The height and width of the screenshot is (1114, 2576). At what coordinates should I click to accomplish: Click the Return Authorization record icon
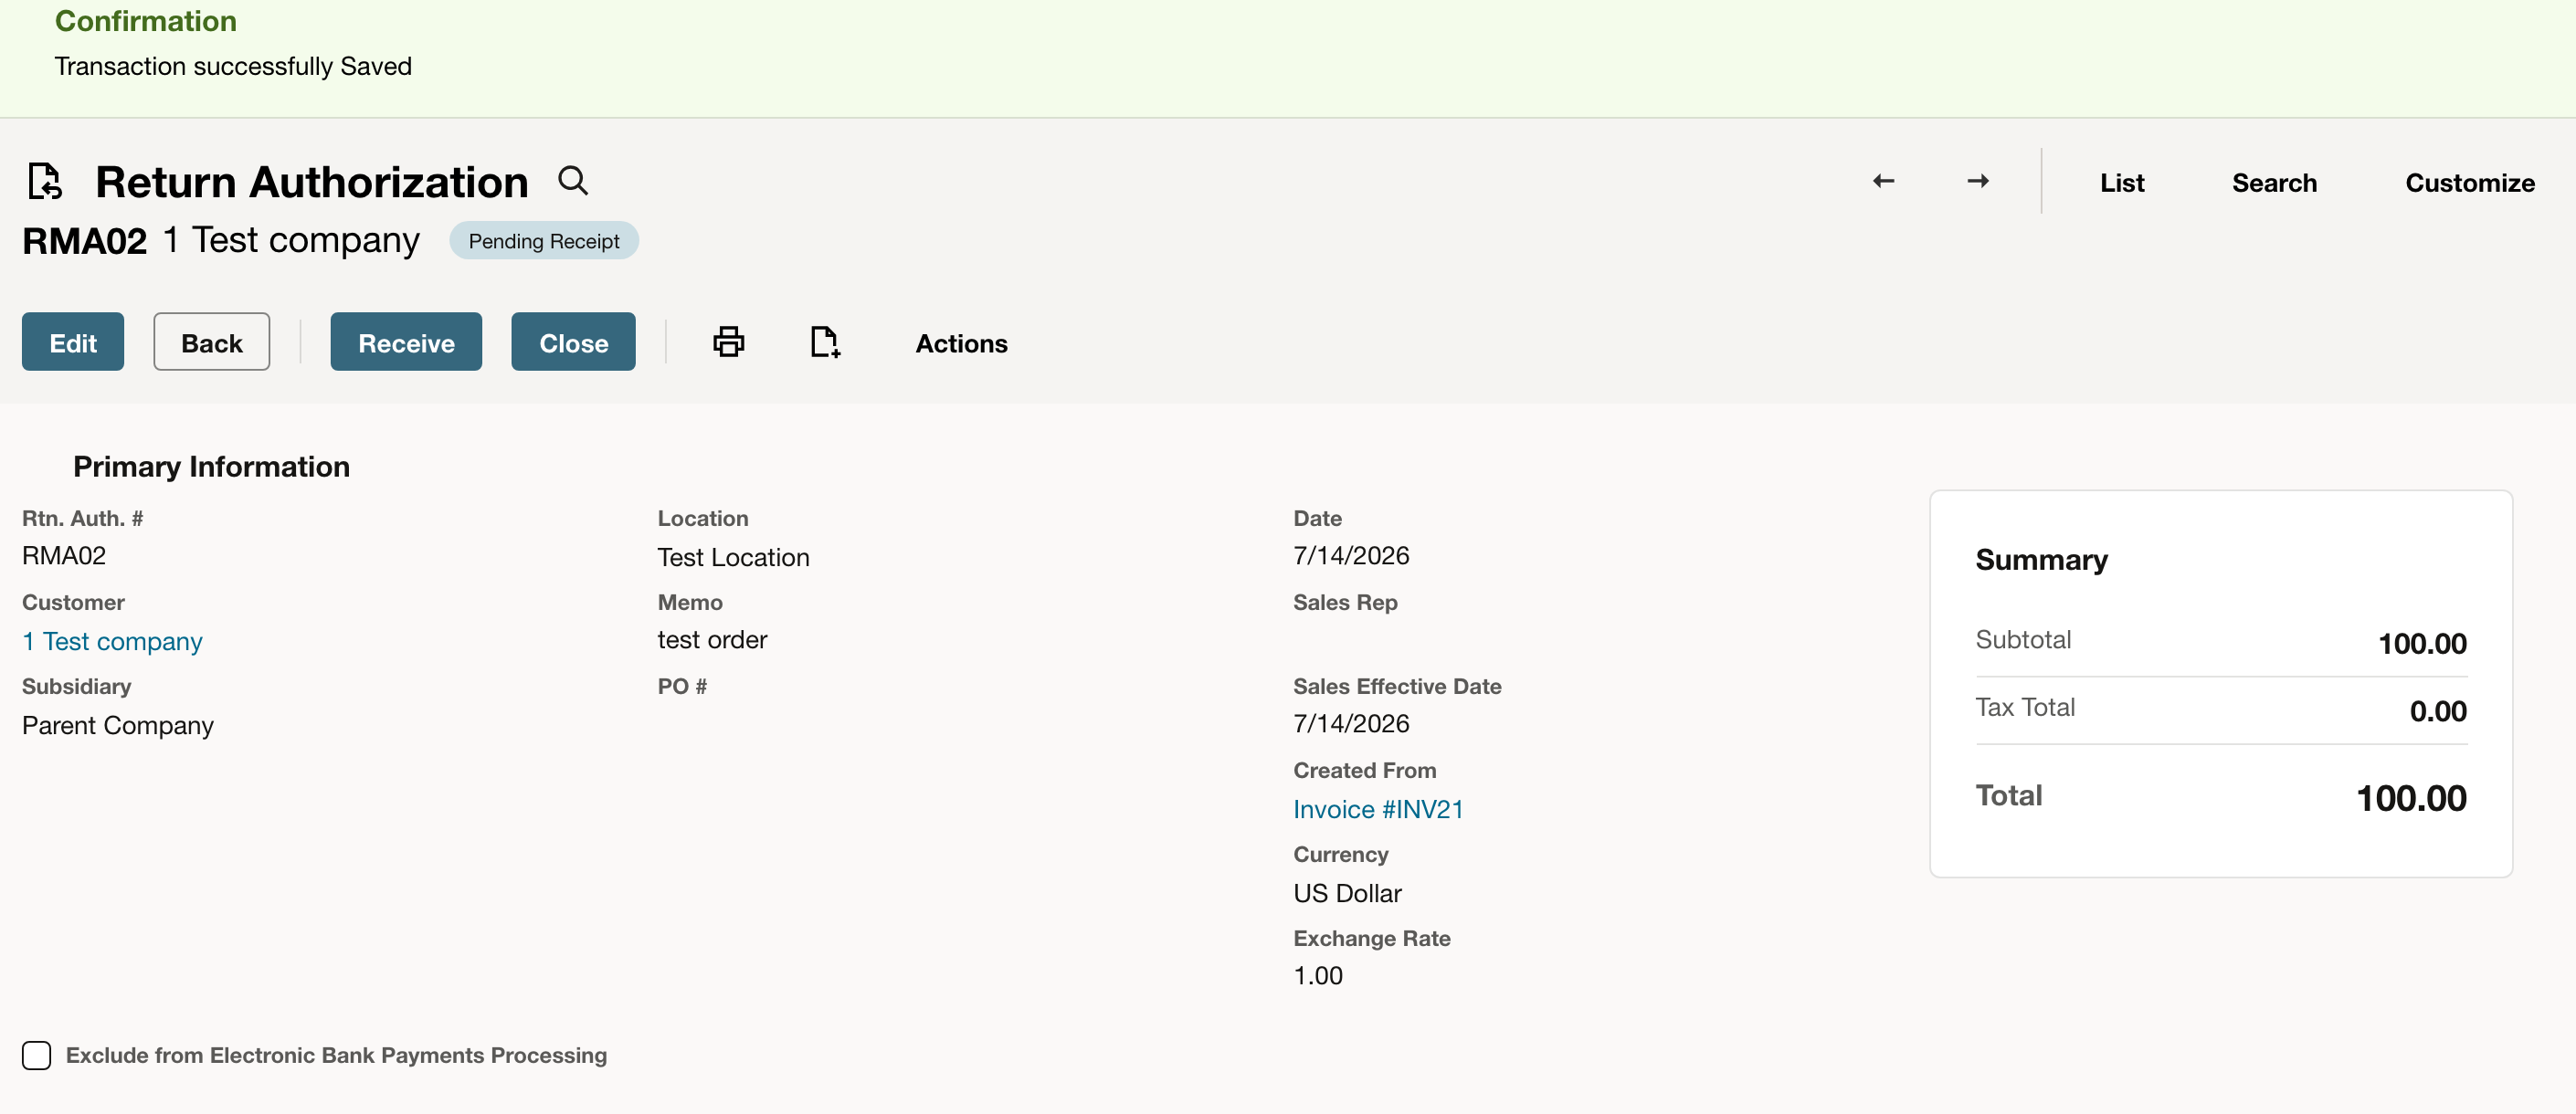[45, 181]
